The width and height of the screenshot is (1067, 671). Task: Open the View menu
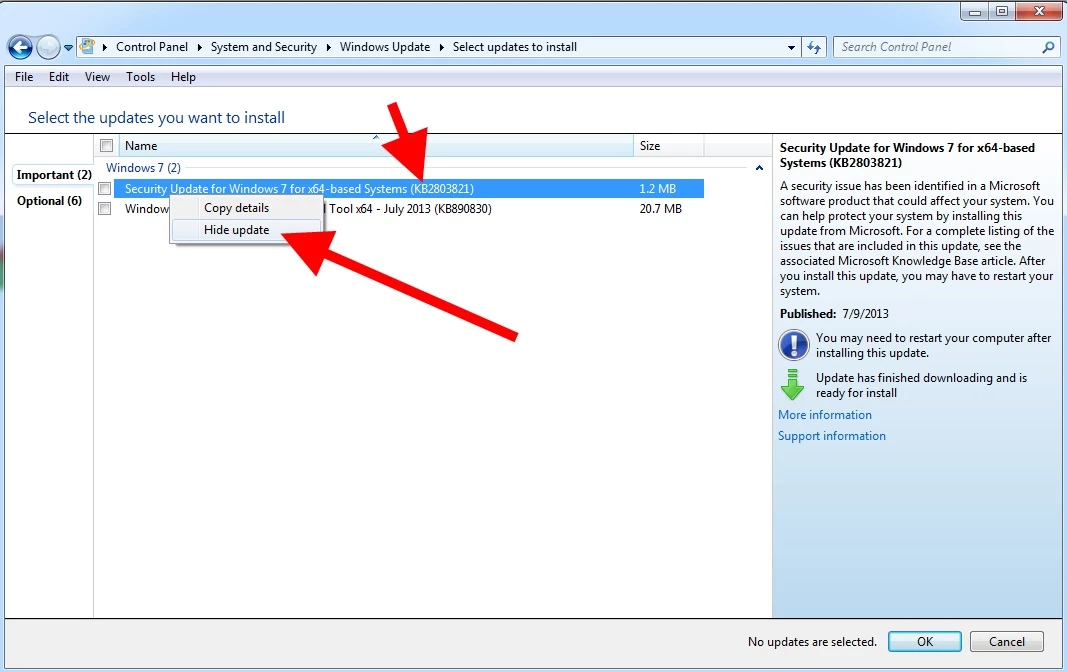[x=97, y=77]
